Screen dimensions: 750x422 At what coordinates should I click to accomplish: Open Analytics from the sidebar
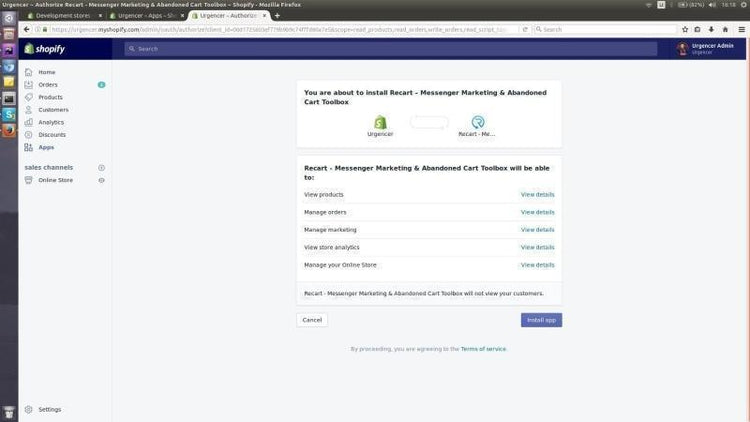coord(51,122)
